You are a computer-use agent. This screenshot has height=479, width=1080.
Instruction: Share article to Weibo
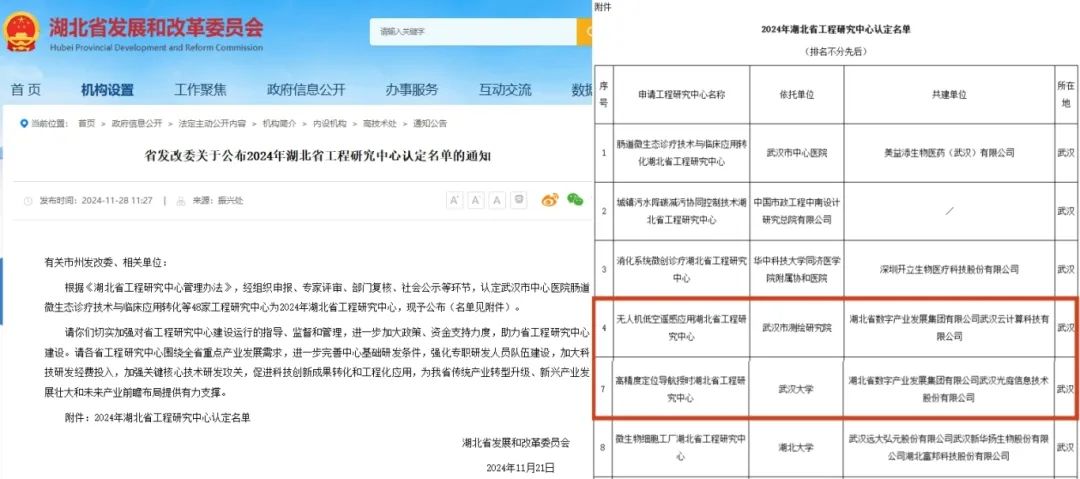pos(549,200)
